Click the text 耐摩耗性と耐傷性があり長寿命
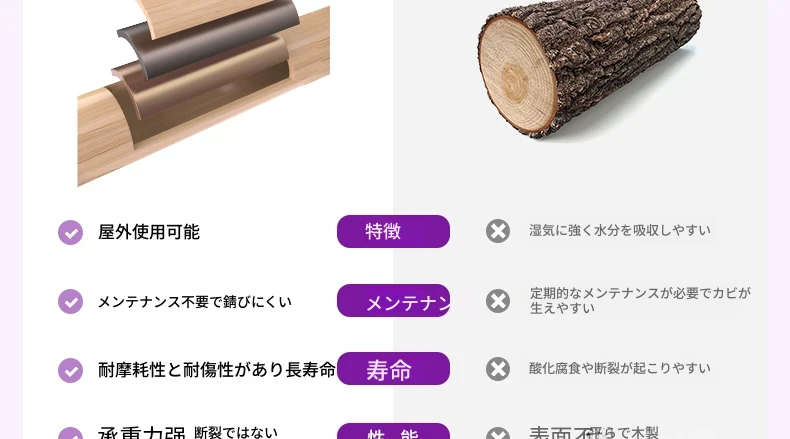Viewport: 790px width, 439px height. click(x=217, y=369)
